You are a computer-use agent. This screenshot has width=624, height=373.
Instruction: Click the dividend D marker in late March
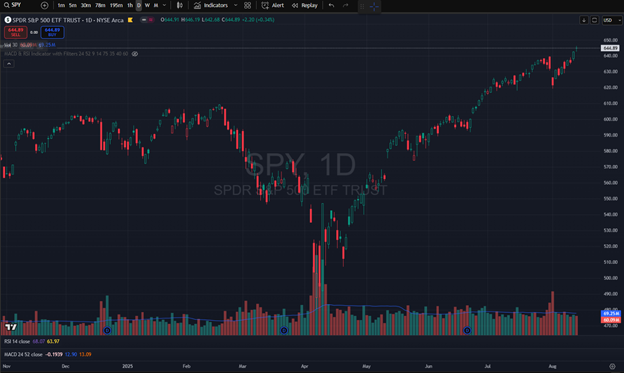coord(284,330)
